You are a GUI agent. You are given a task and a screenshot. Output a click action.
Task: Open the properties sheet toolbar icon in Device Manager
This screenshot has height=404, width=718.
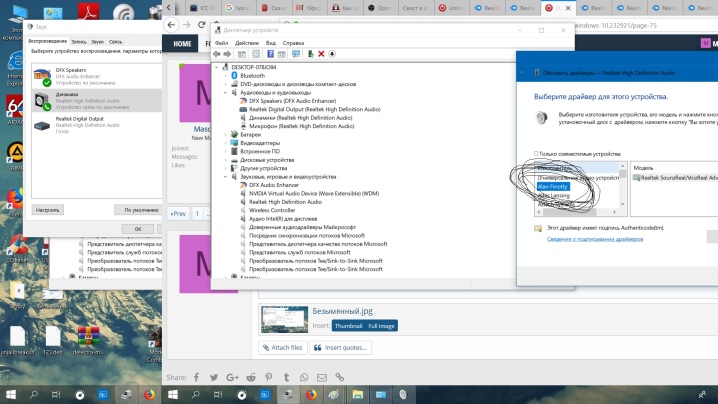click(256, 54)
